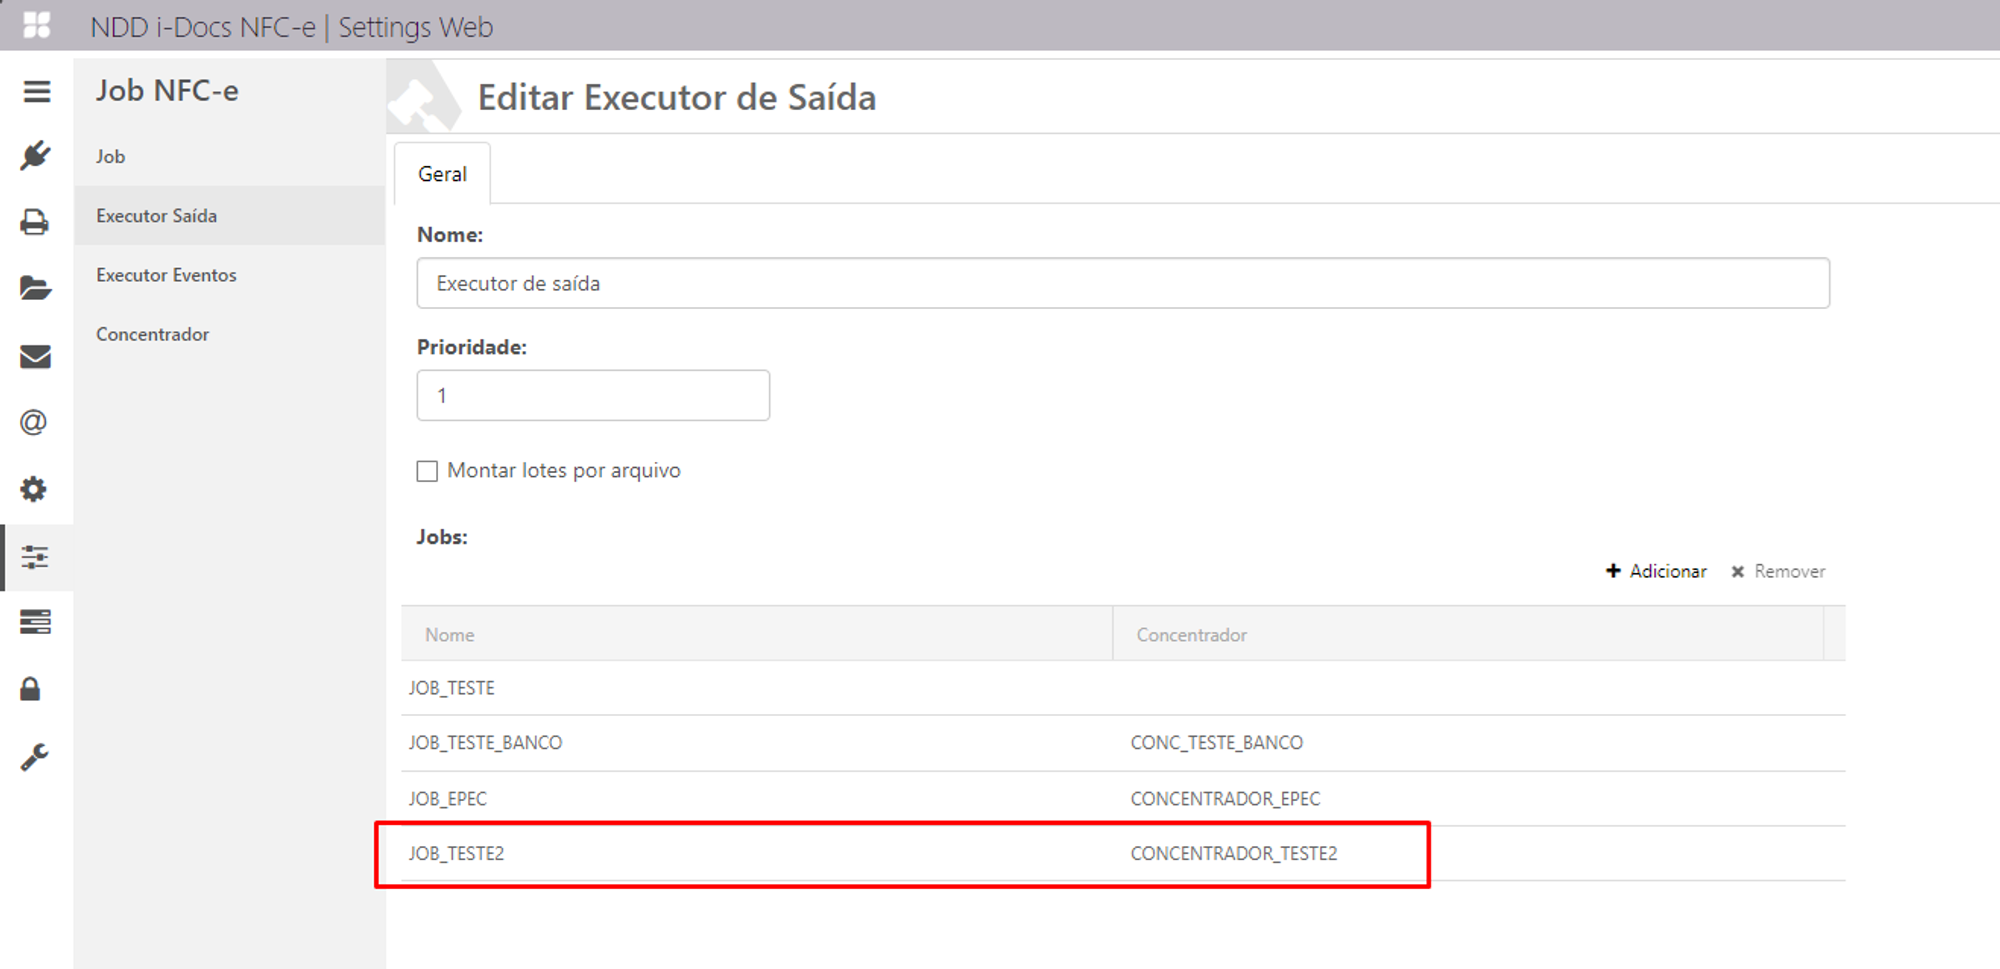Open the @ email settings icon

pos(35,422)
